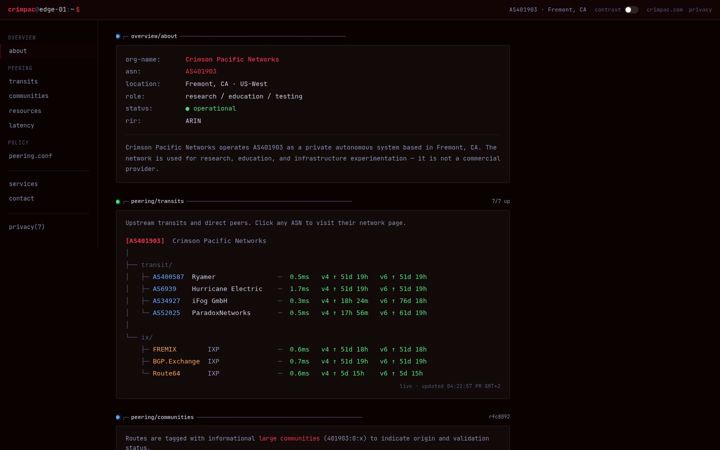Click the research / education / testing role value
This screenshot has height=450, width=720.
pos(244,96)
